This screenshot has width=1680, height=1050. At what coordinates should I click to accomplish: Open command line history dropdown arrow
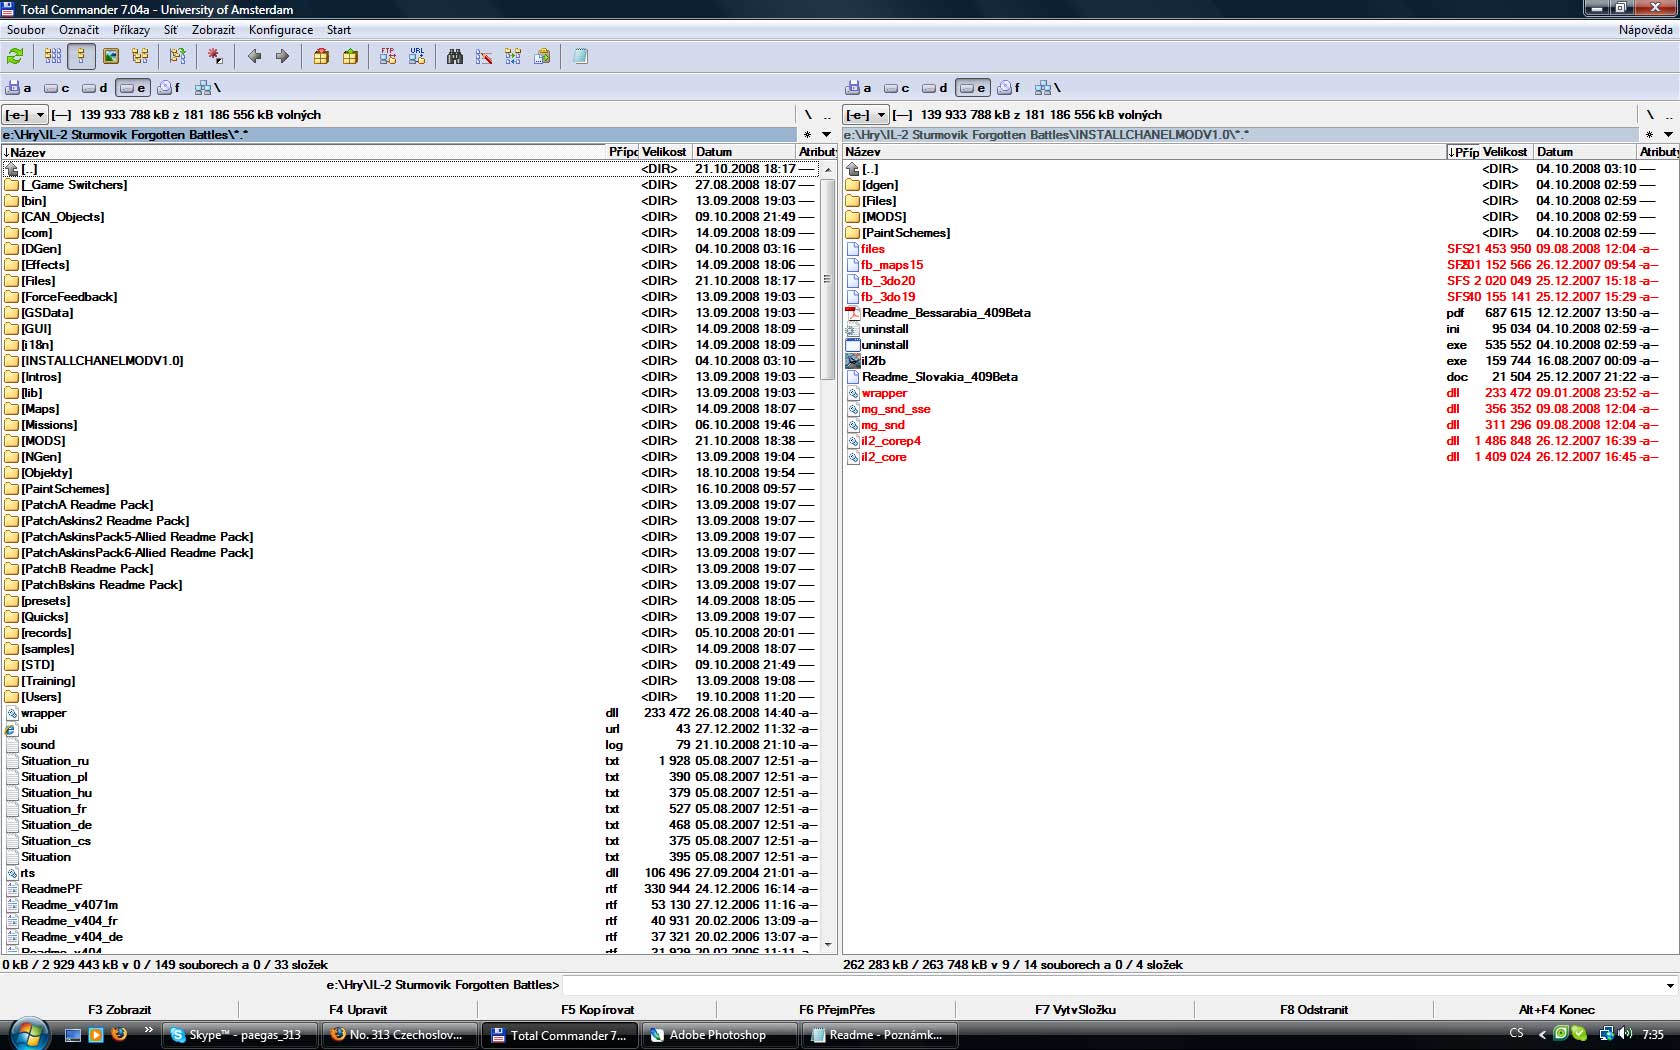[1670, 985]
